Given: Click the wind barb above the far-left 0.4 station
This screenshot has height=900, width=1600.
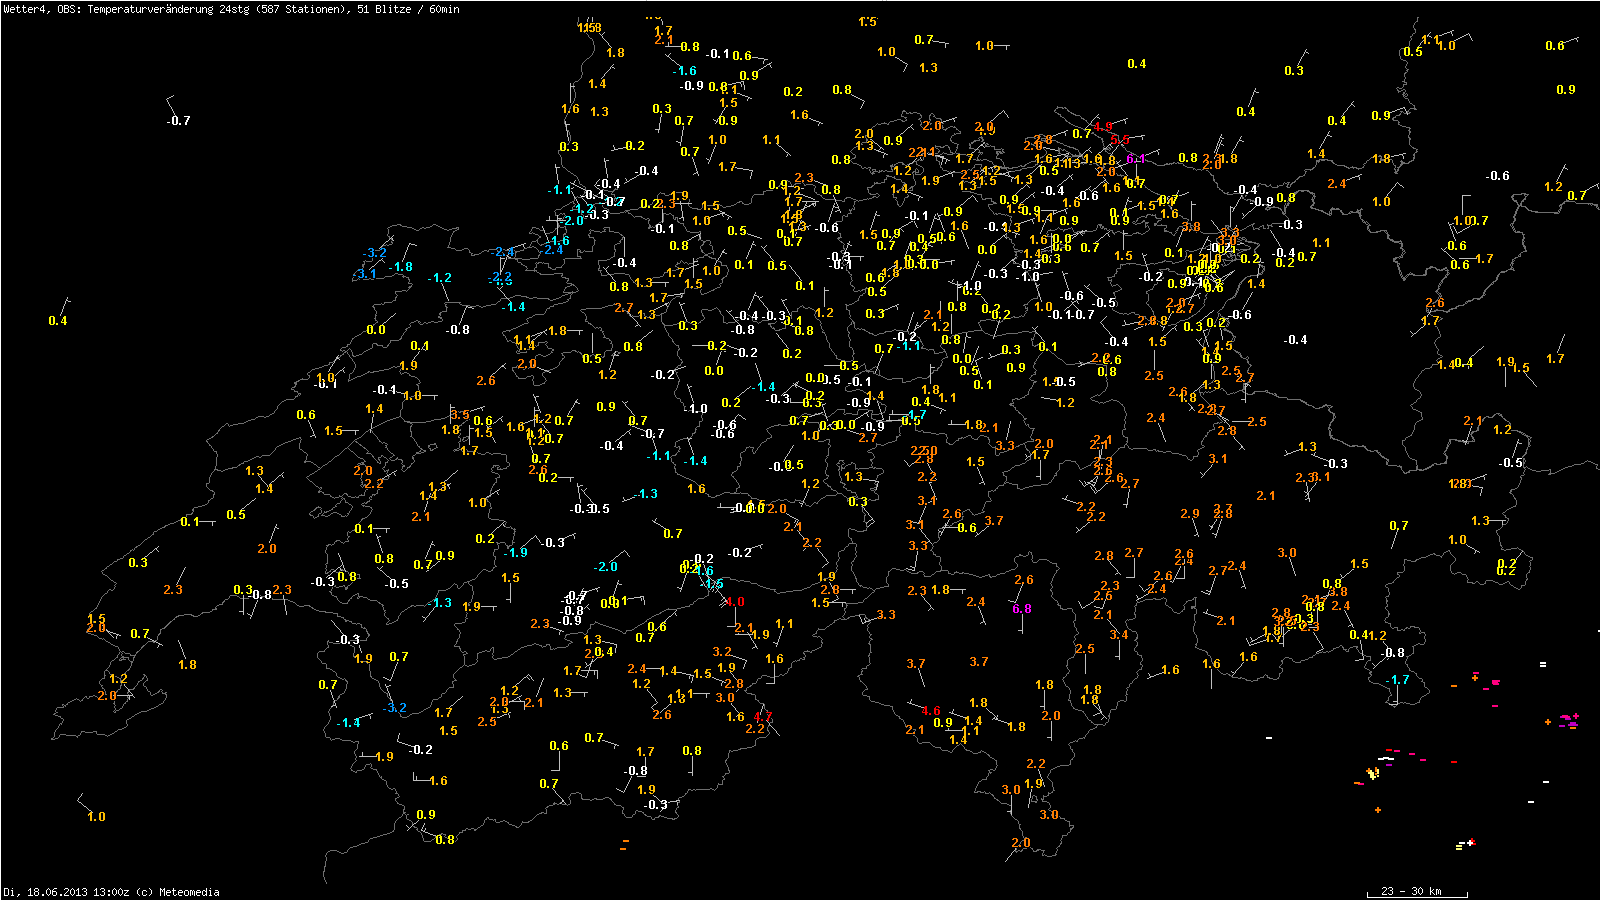Looking at the screenshot, I should [x=64, y=305].
